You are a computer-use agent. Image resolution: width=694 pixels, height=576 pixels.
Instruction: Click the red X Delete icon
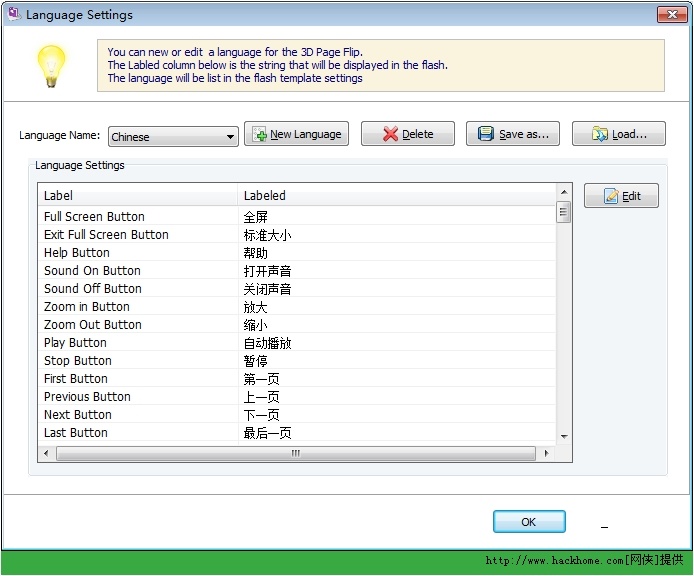click(x=390, y=134)
